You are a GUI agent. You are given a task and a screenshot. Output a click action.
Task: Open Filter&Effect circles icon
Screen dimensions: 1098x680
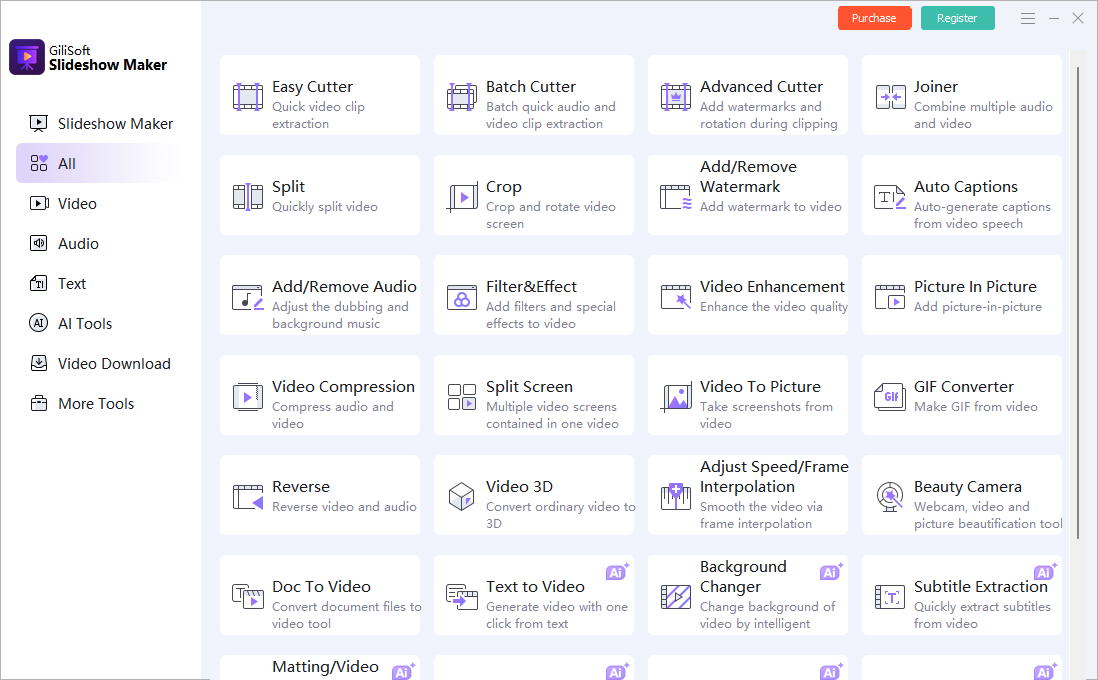(x=461, y=297)
